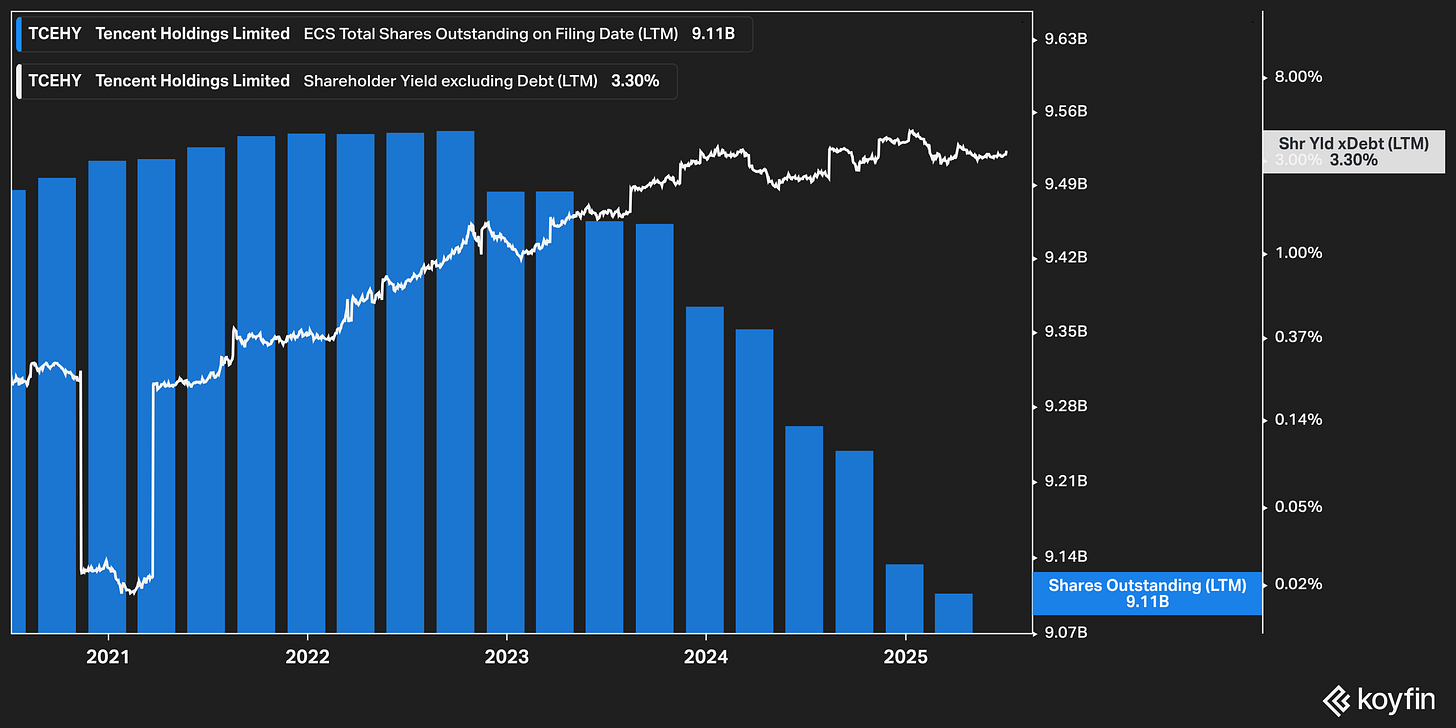The image size is (1456, 728).
Task: Click the Shares Outstanding legend entry showing 9.11B
Action: (x=384, y=33)
